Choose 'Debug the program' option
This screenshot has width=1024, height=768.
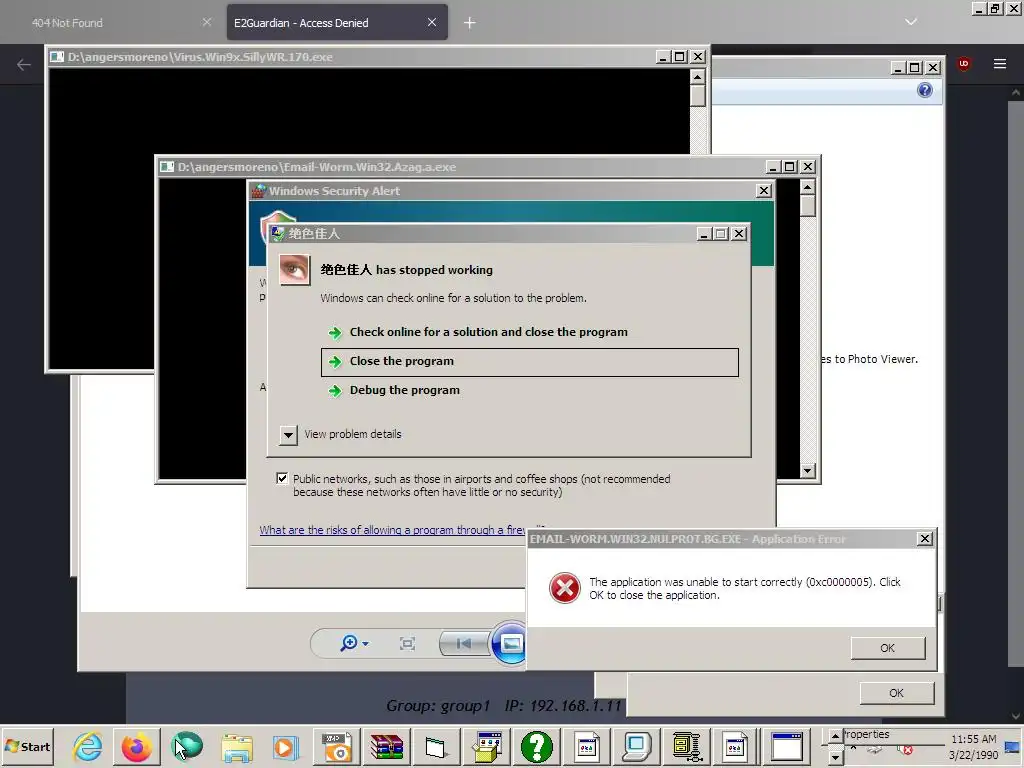tap(404, 391)
